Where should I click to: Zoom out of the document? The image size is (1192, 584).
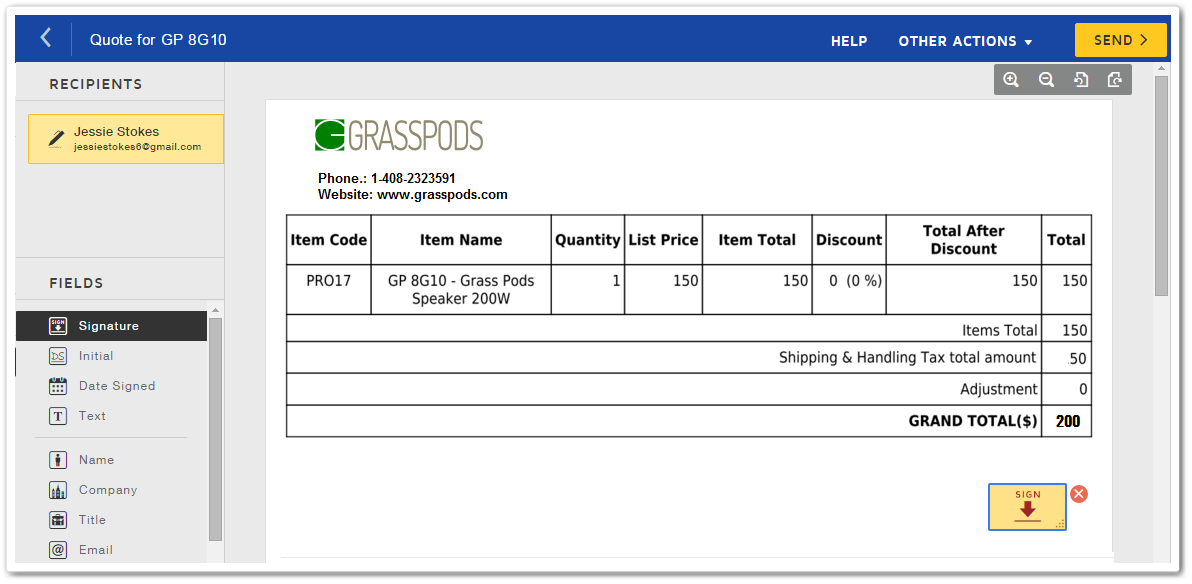coord(1046,80)
